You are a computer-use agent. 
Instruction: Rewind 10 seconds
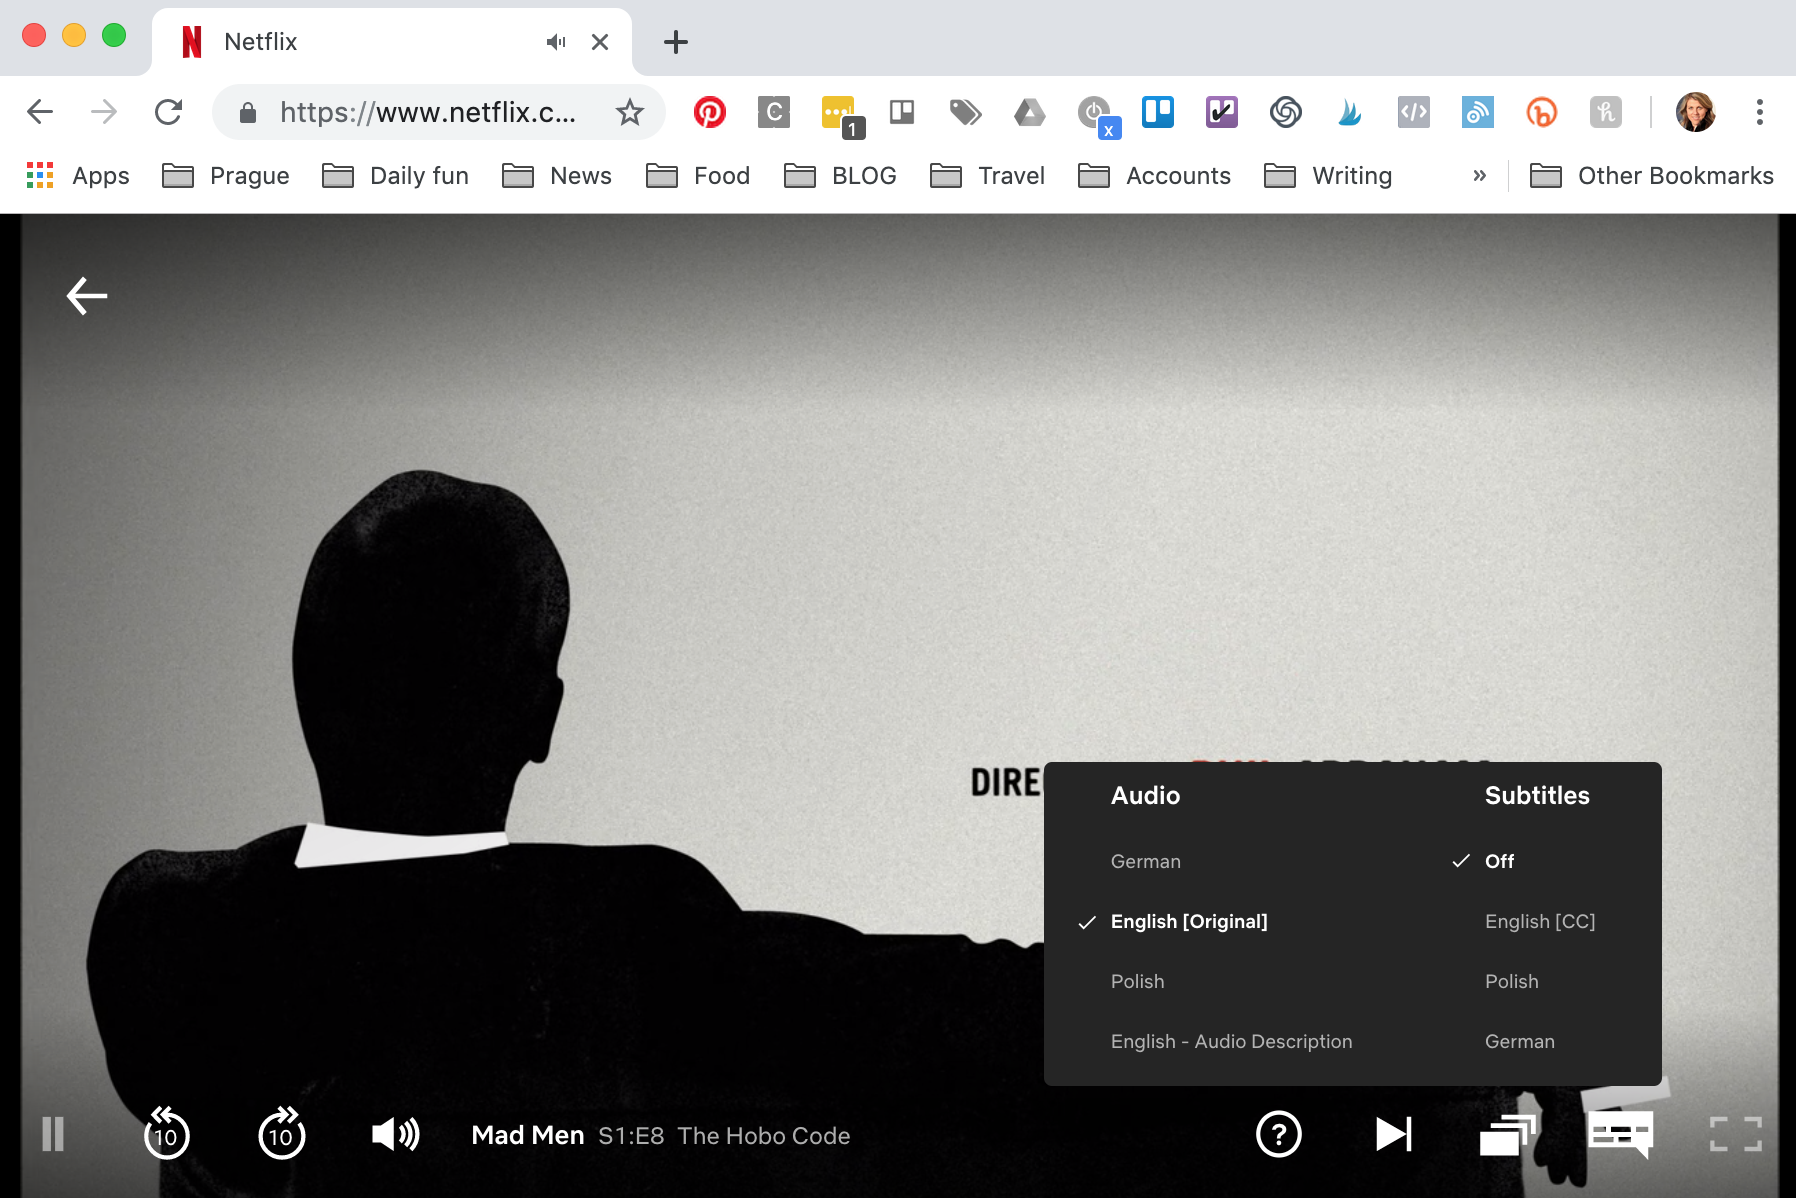166,1133
